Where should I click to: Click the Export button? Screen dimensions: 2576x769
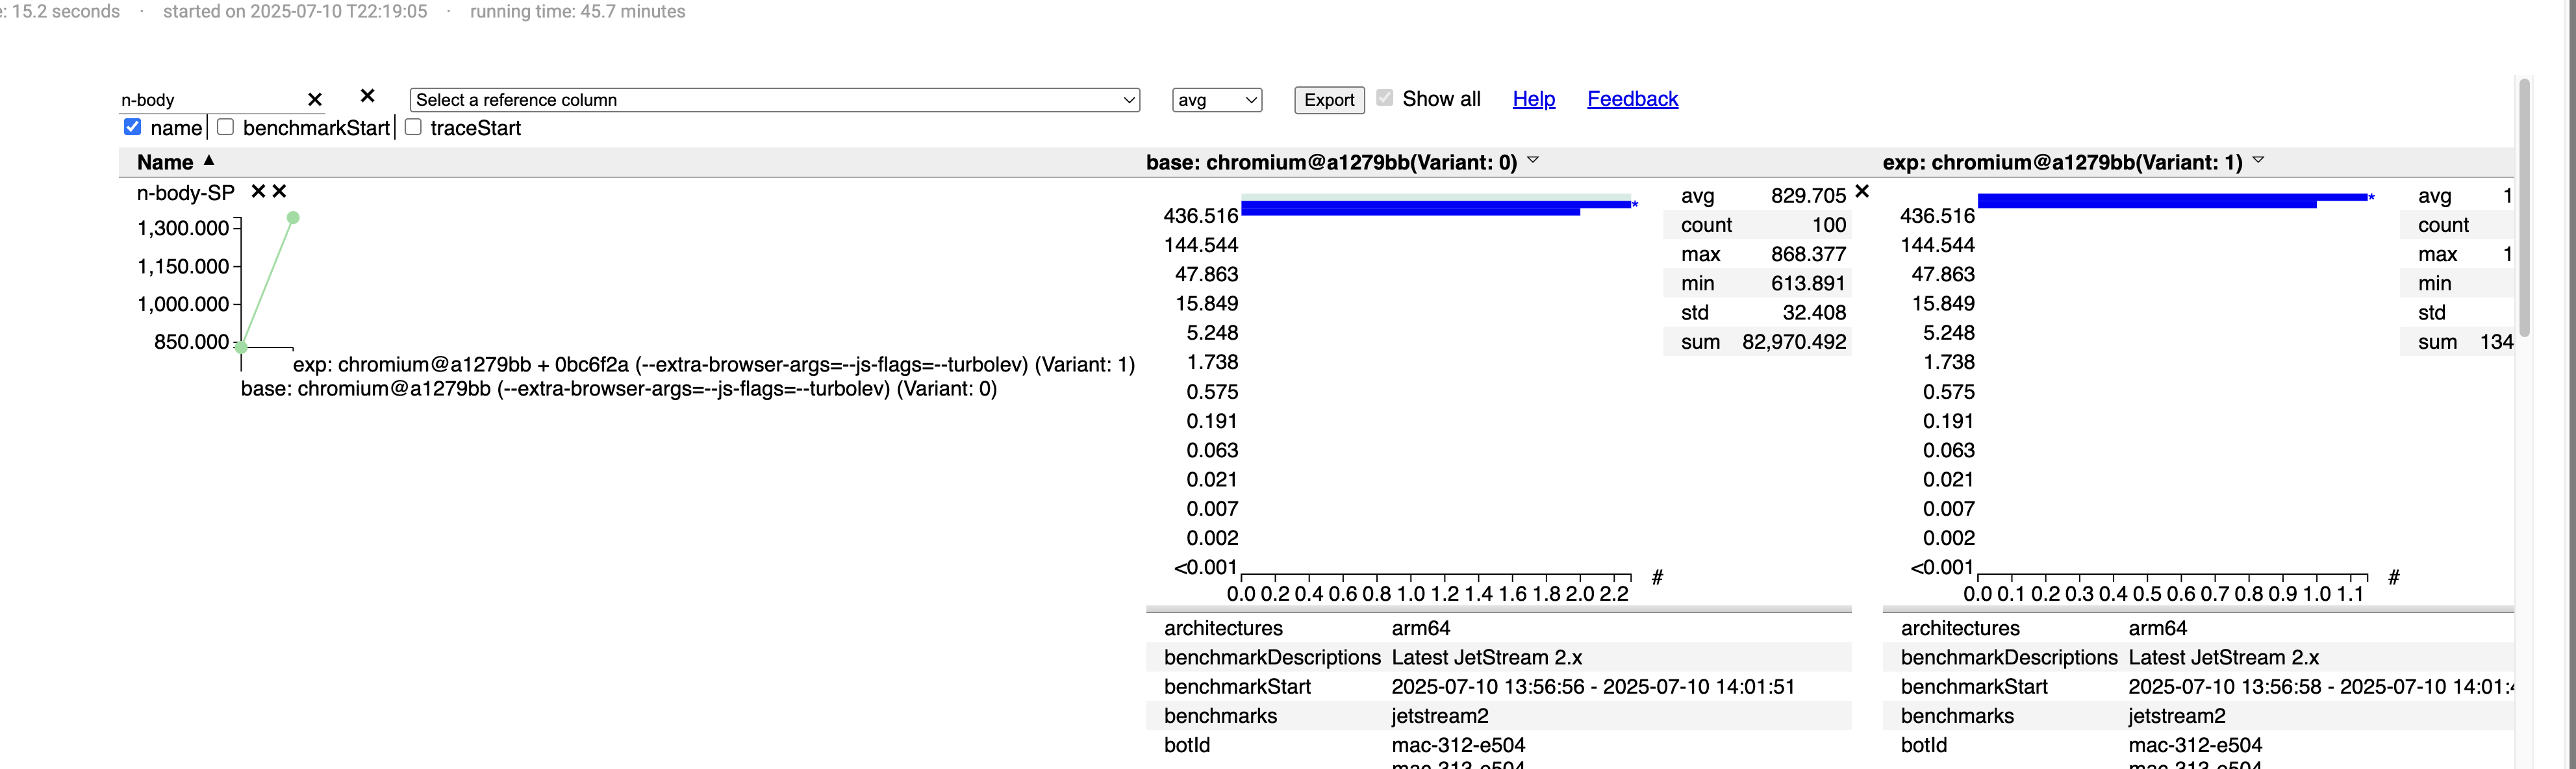pos(1329,100)
